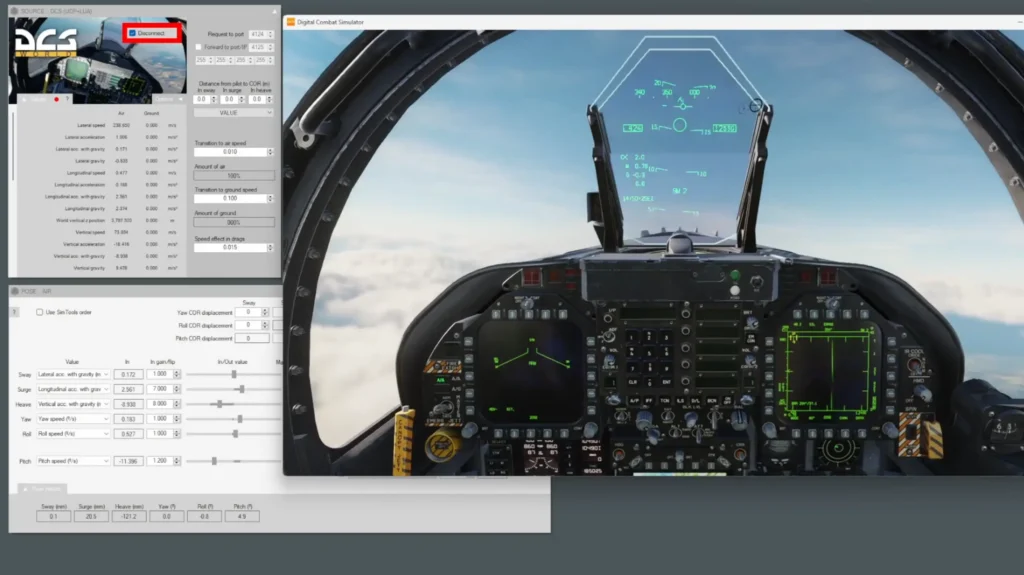The image size is (1024, 575).
Task: Click the Roll In/Out value slider handle
Action: [236, 434]
